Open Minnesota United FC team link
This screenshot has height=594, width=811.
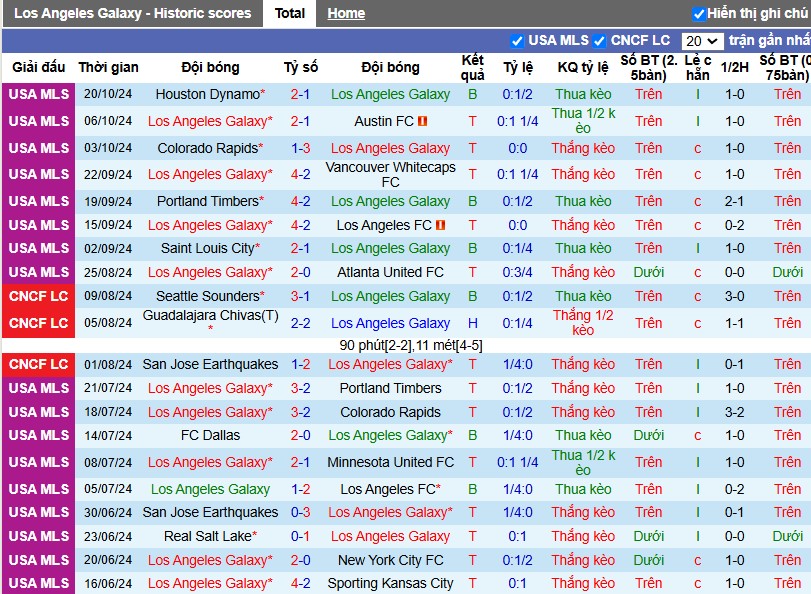391,462
